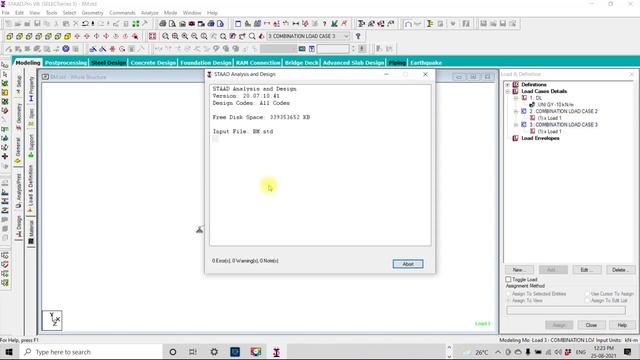The width and height of the screenshot is (640, 360).
Task: Click the green grid icon in top toolbar
Action: click(x=136, y=24)
